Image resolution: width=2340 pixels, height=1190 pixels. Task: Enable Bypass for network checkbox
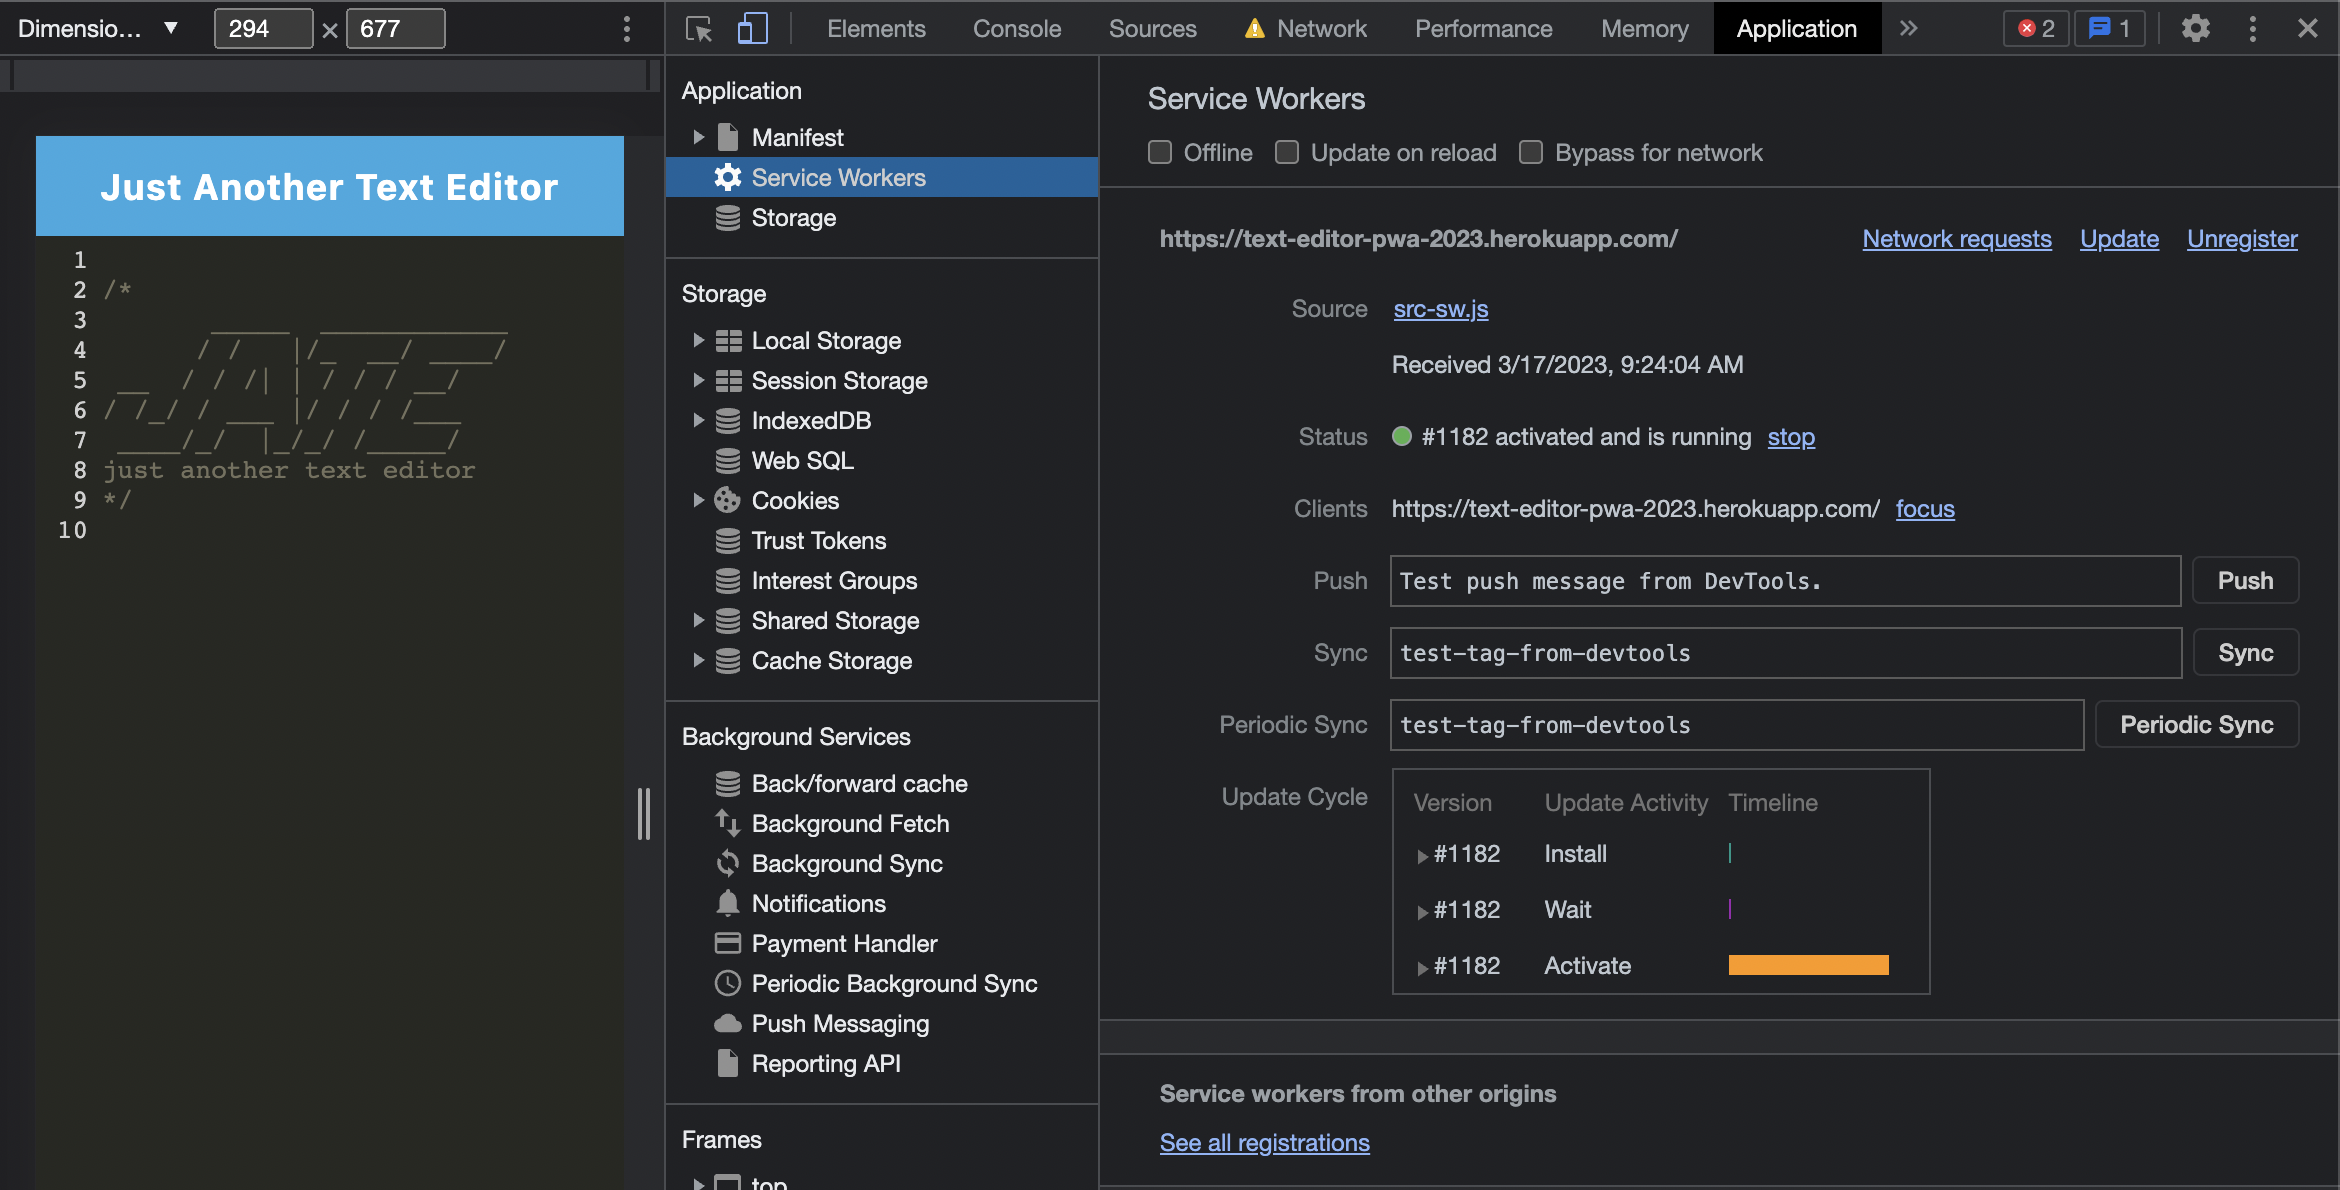(1531, 153)
